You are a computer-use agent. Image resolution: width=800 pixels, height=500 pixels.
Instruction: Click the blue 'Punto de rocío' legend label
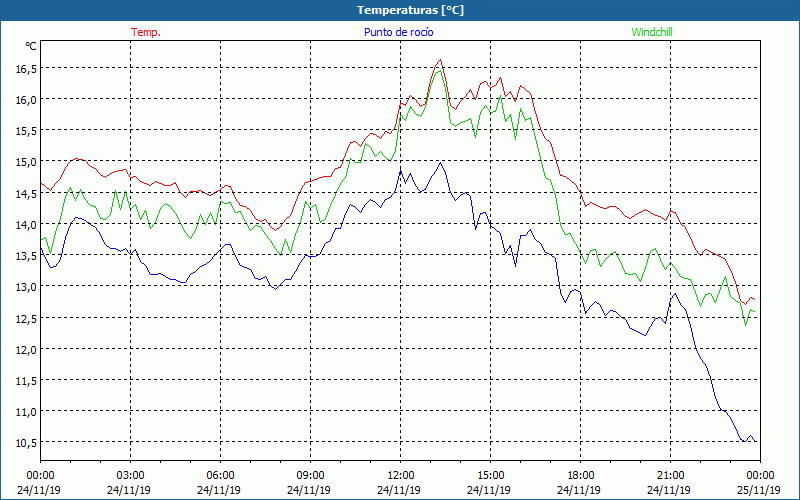point(398,32)
